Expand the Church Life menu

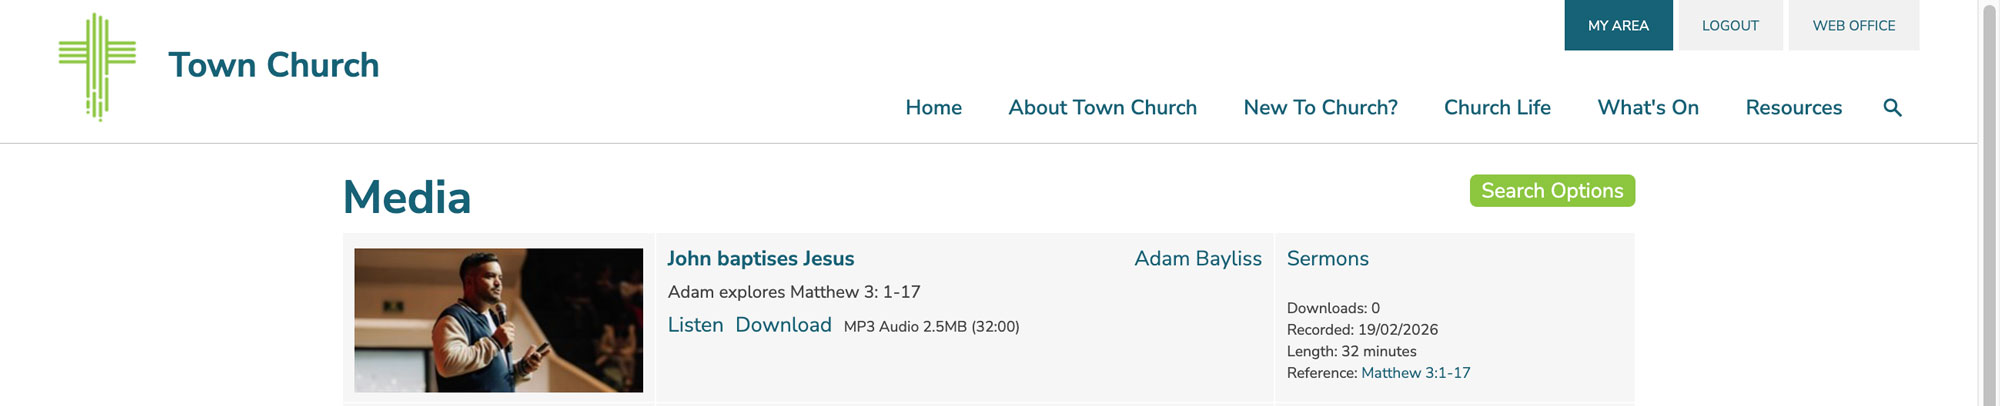1497,107
